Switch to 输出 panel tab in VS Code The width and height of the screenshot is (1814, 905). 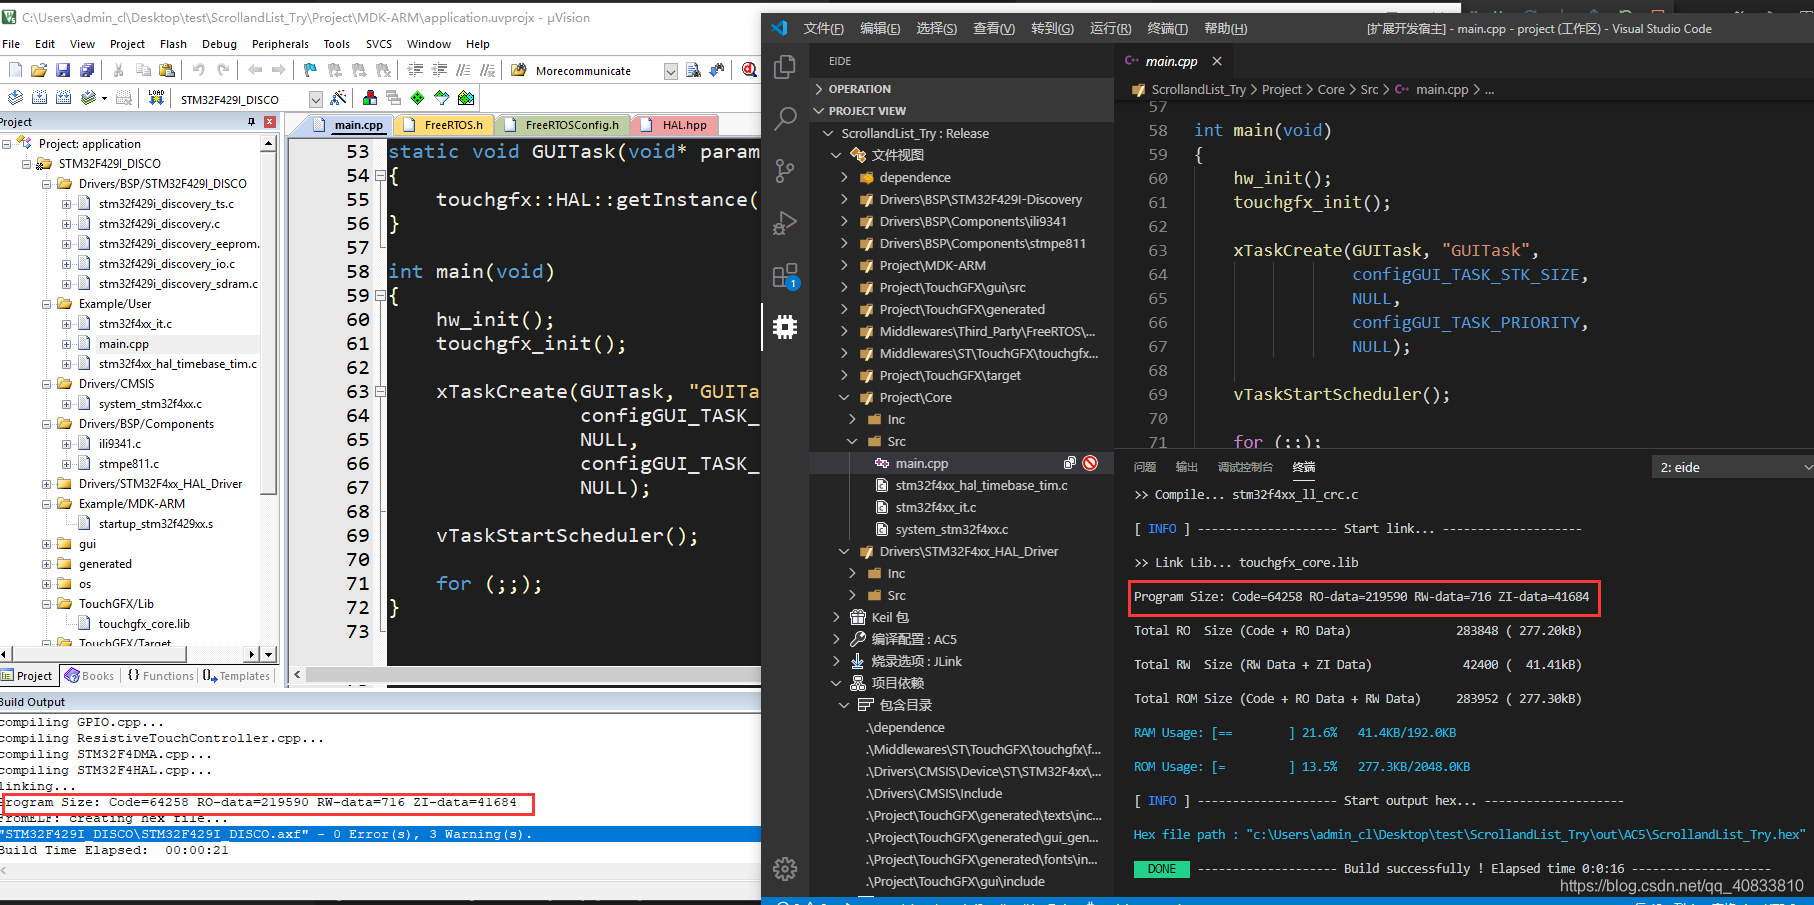[x=1186, y=467]
